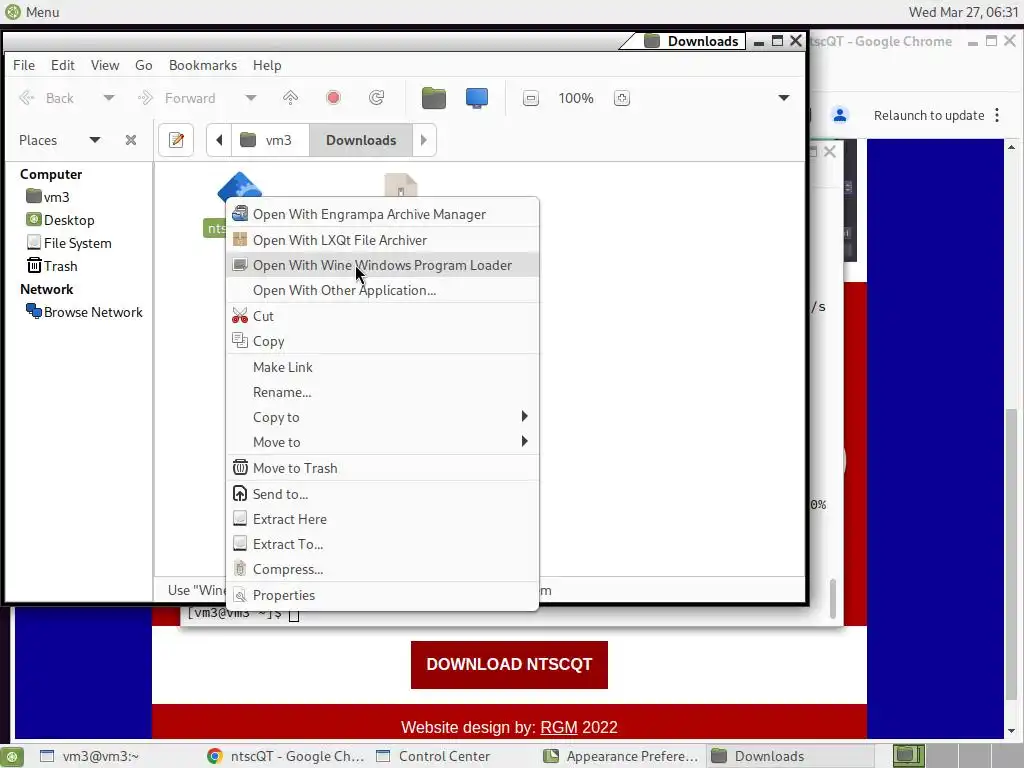Open the File menu

click(x=24, y=65)
